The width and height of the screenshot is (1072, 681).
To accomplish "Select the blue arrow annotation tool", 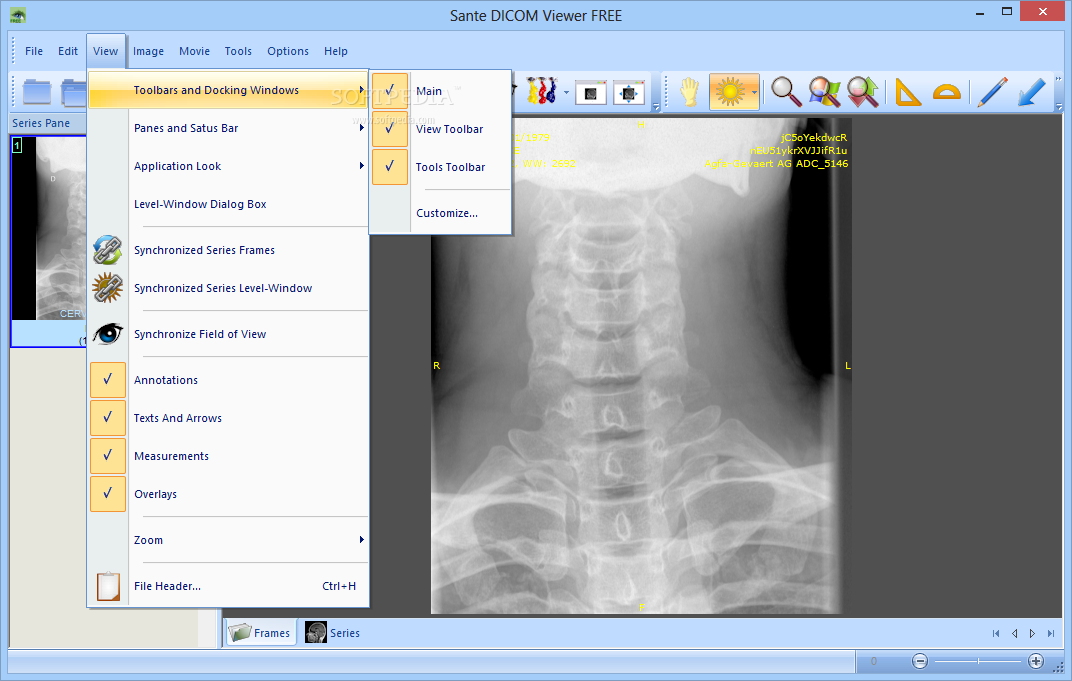I will pyautogui.click(x=1031, y=92).
